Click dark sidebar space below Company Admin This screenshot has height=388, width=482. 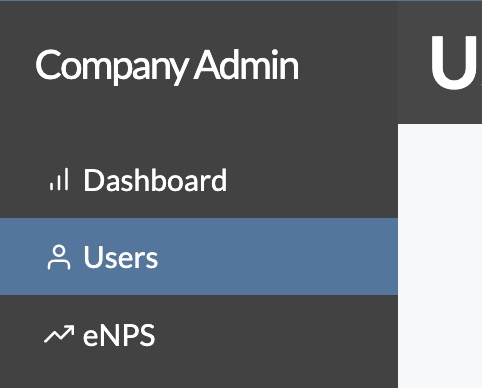199,115
